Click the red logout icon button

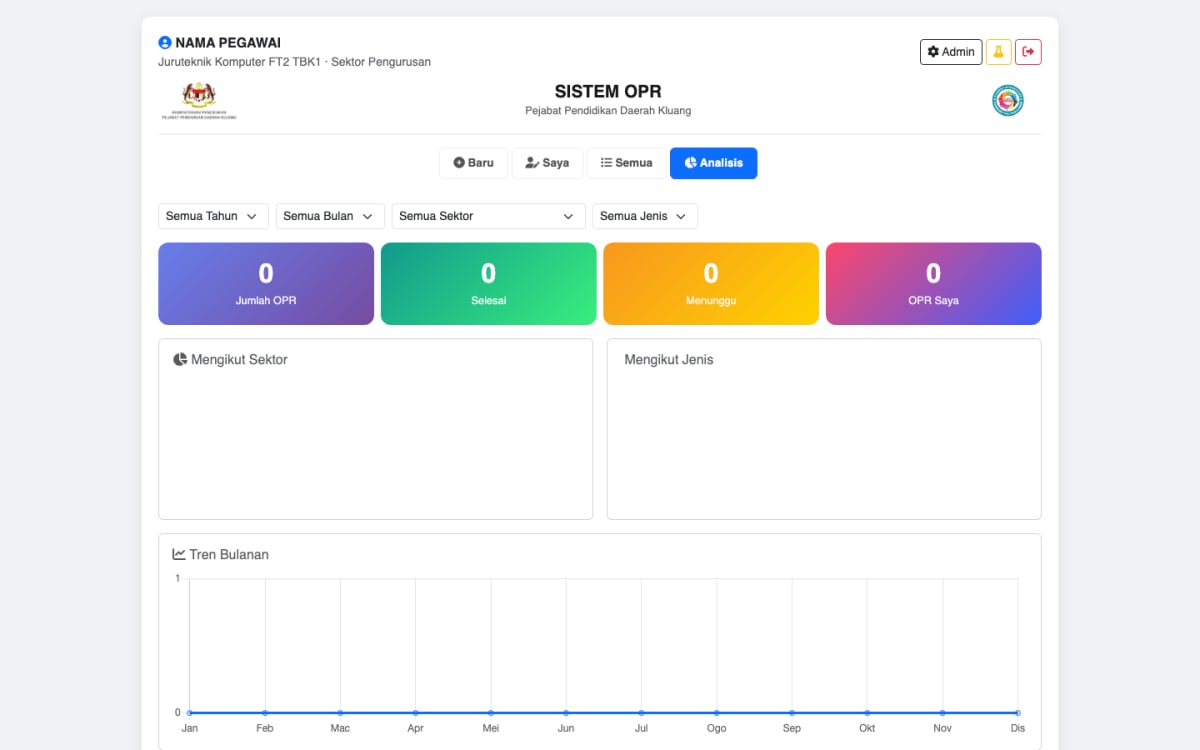click(1028, 52)
